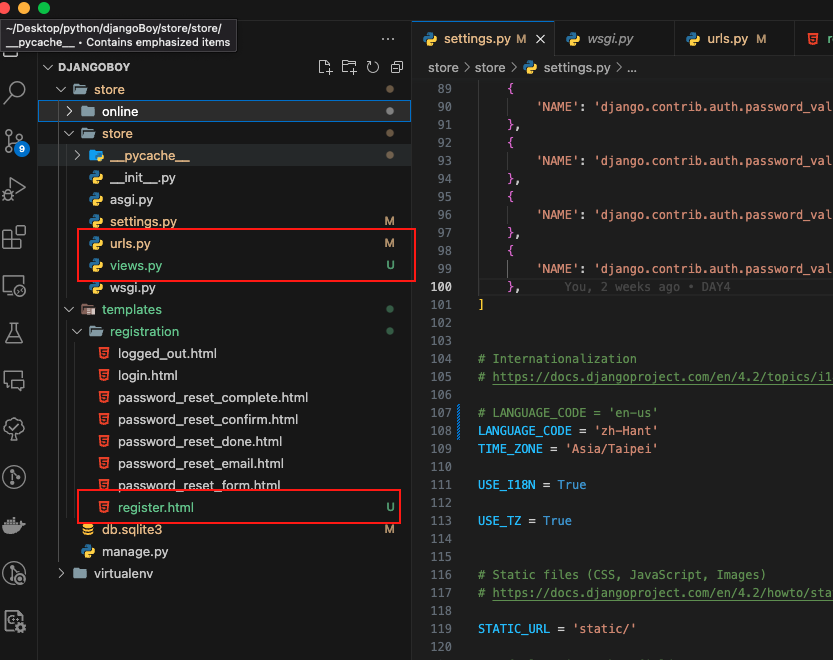Click the second 'store' breadcrumb segment
The image size is (833, 660).
(x=489, y=67)
